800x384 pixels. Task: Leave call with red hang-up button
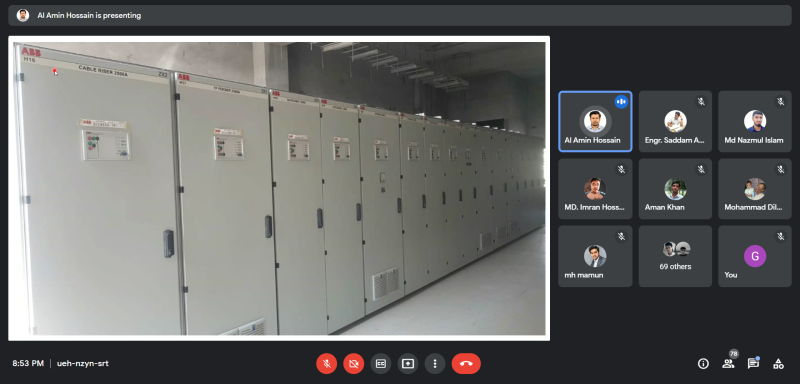[x=466, y=364]
